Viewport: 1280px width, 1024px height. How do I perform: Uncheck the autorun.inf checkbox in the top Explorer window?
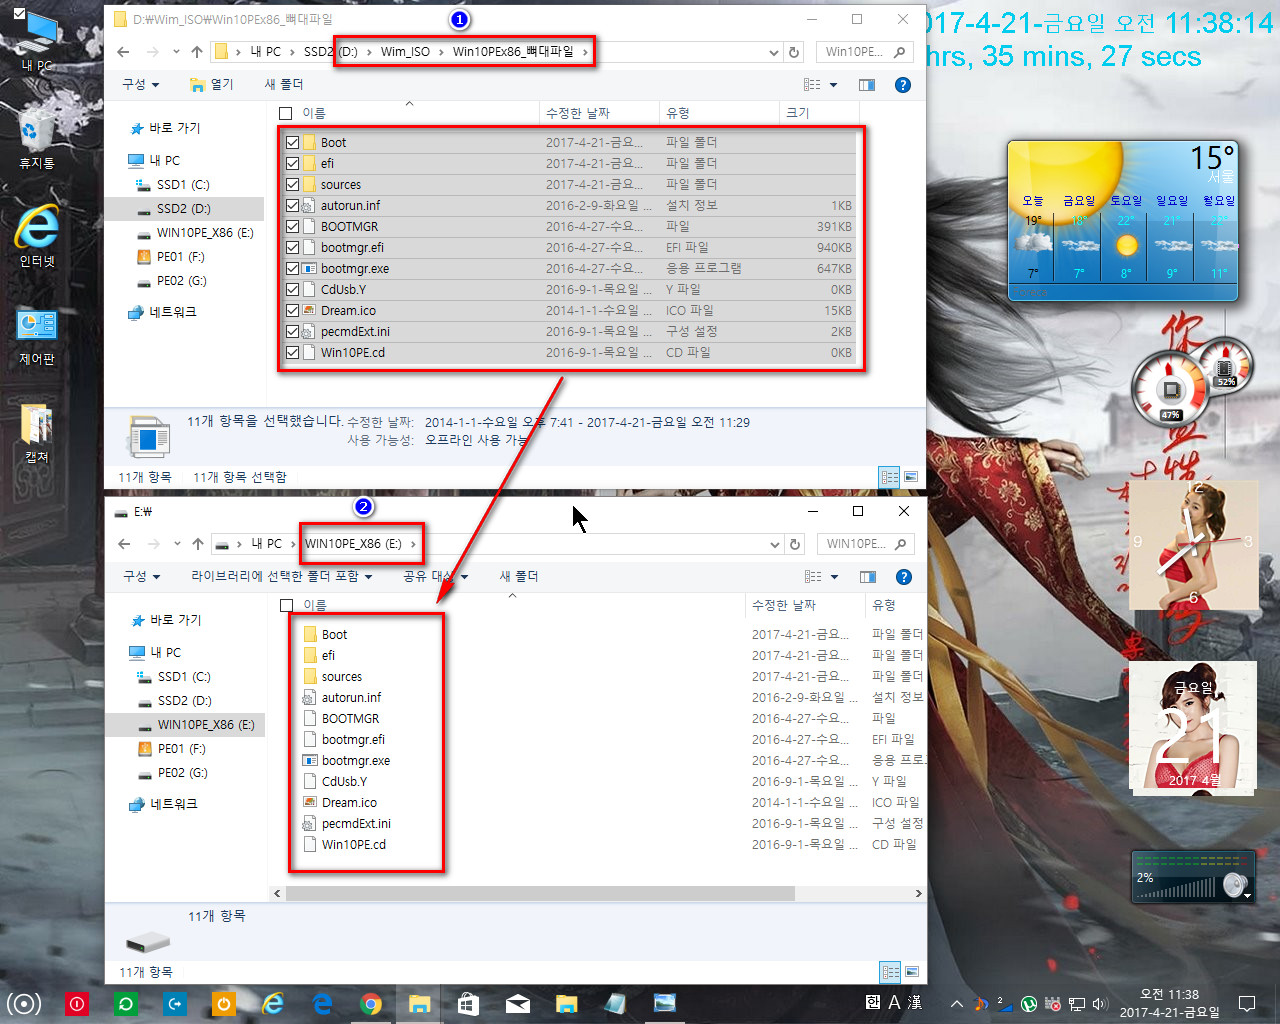(x=292, y=205)
